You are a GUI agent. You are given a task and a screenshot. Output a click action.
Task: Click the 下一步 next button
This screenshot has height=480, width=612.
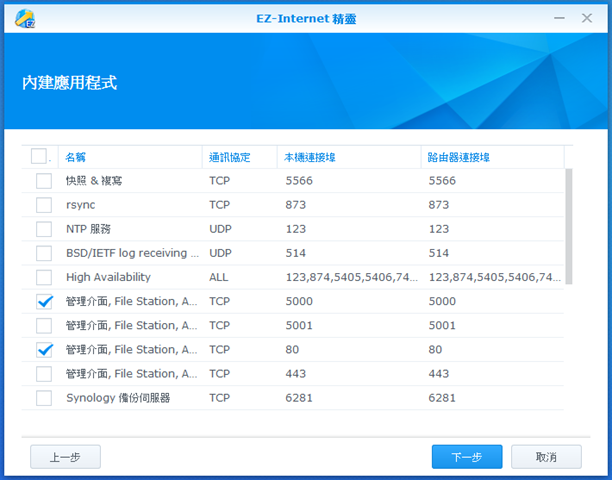tap(467, 457)
